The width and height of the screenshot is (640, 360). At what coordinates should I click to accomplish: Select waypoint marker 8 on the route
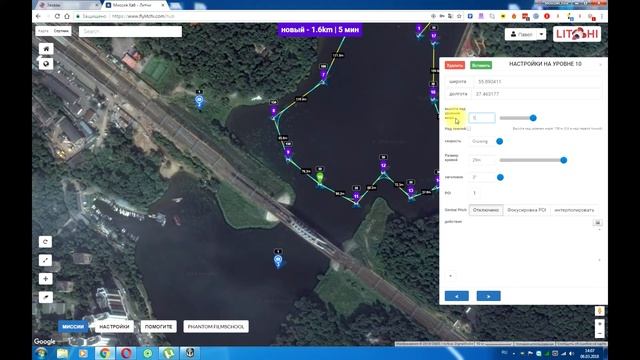(x=274, y=111)
